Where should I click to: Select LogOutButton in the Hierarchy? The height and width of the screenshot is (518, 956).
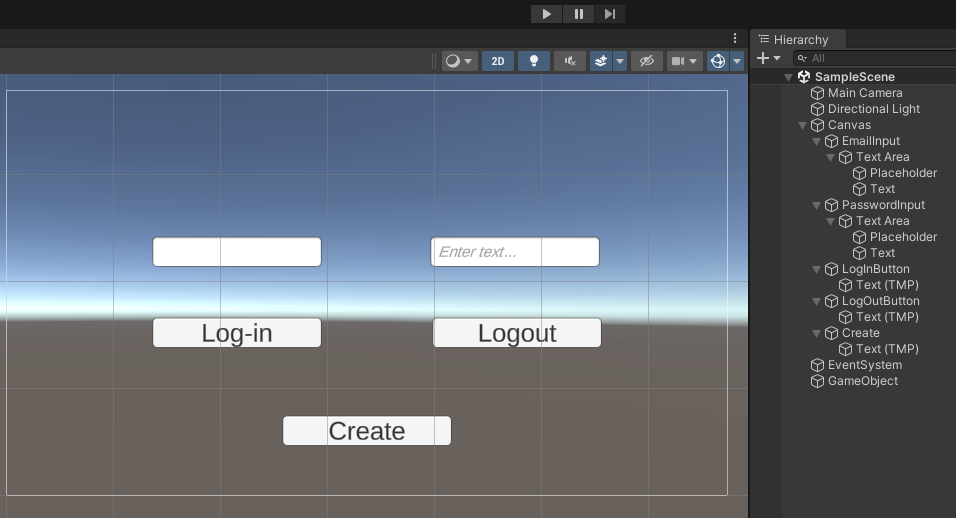coord(880,301)
